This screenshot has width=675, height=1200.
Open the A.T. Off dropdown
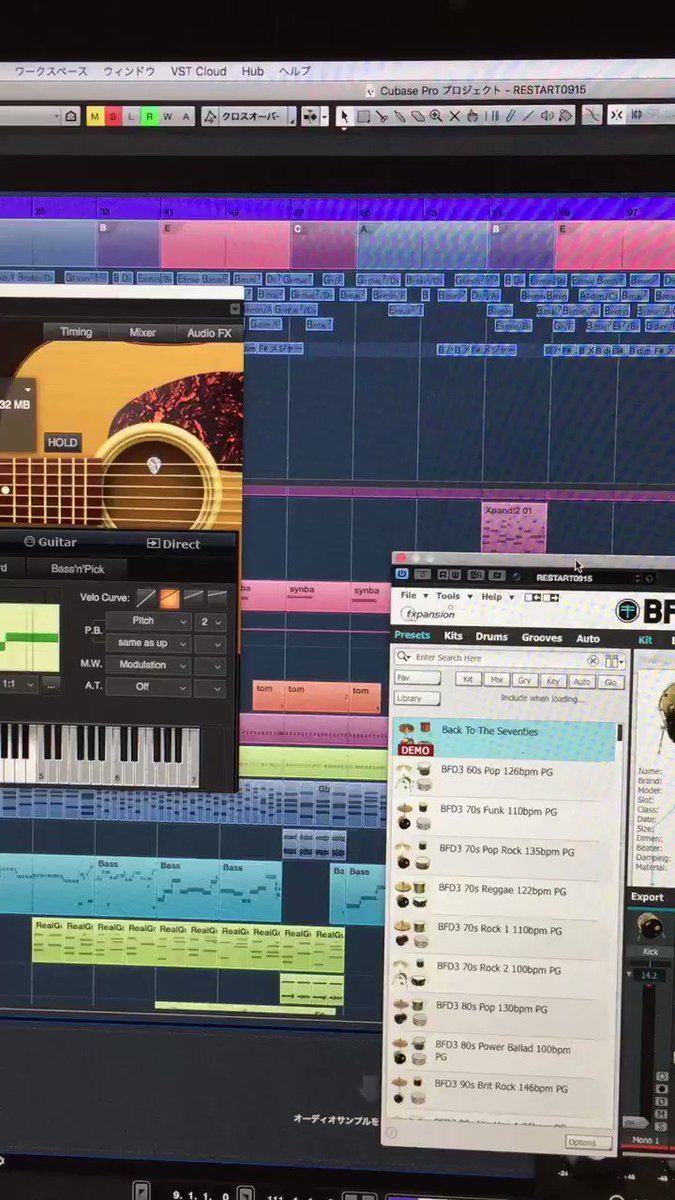pos(149,687)
